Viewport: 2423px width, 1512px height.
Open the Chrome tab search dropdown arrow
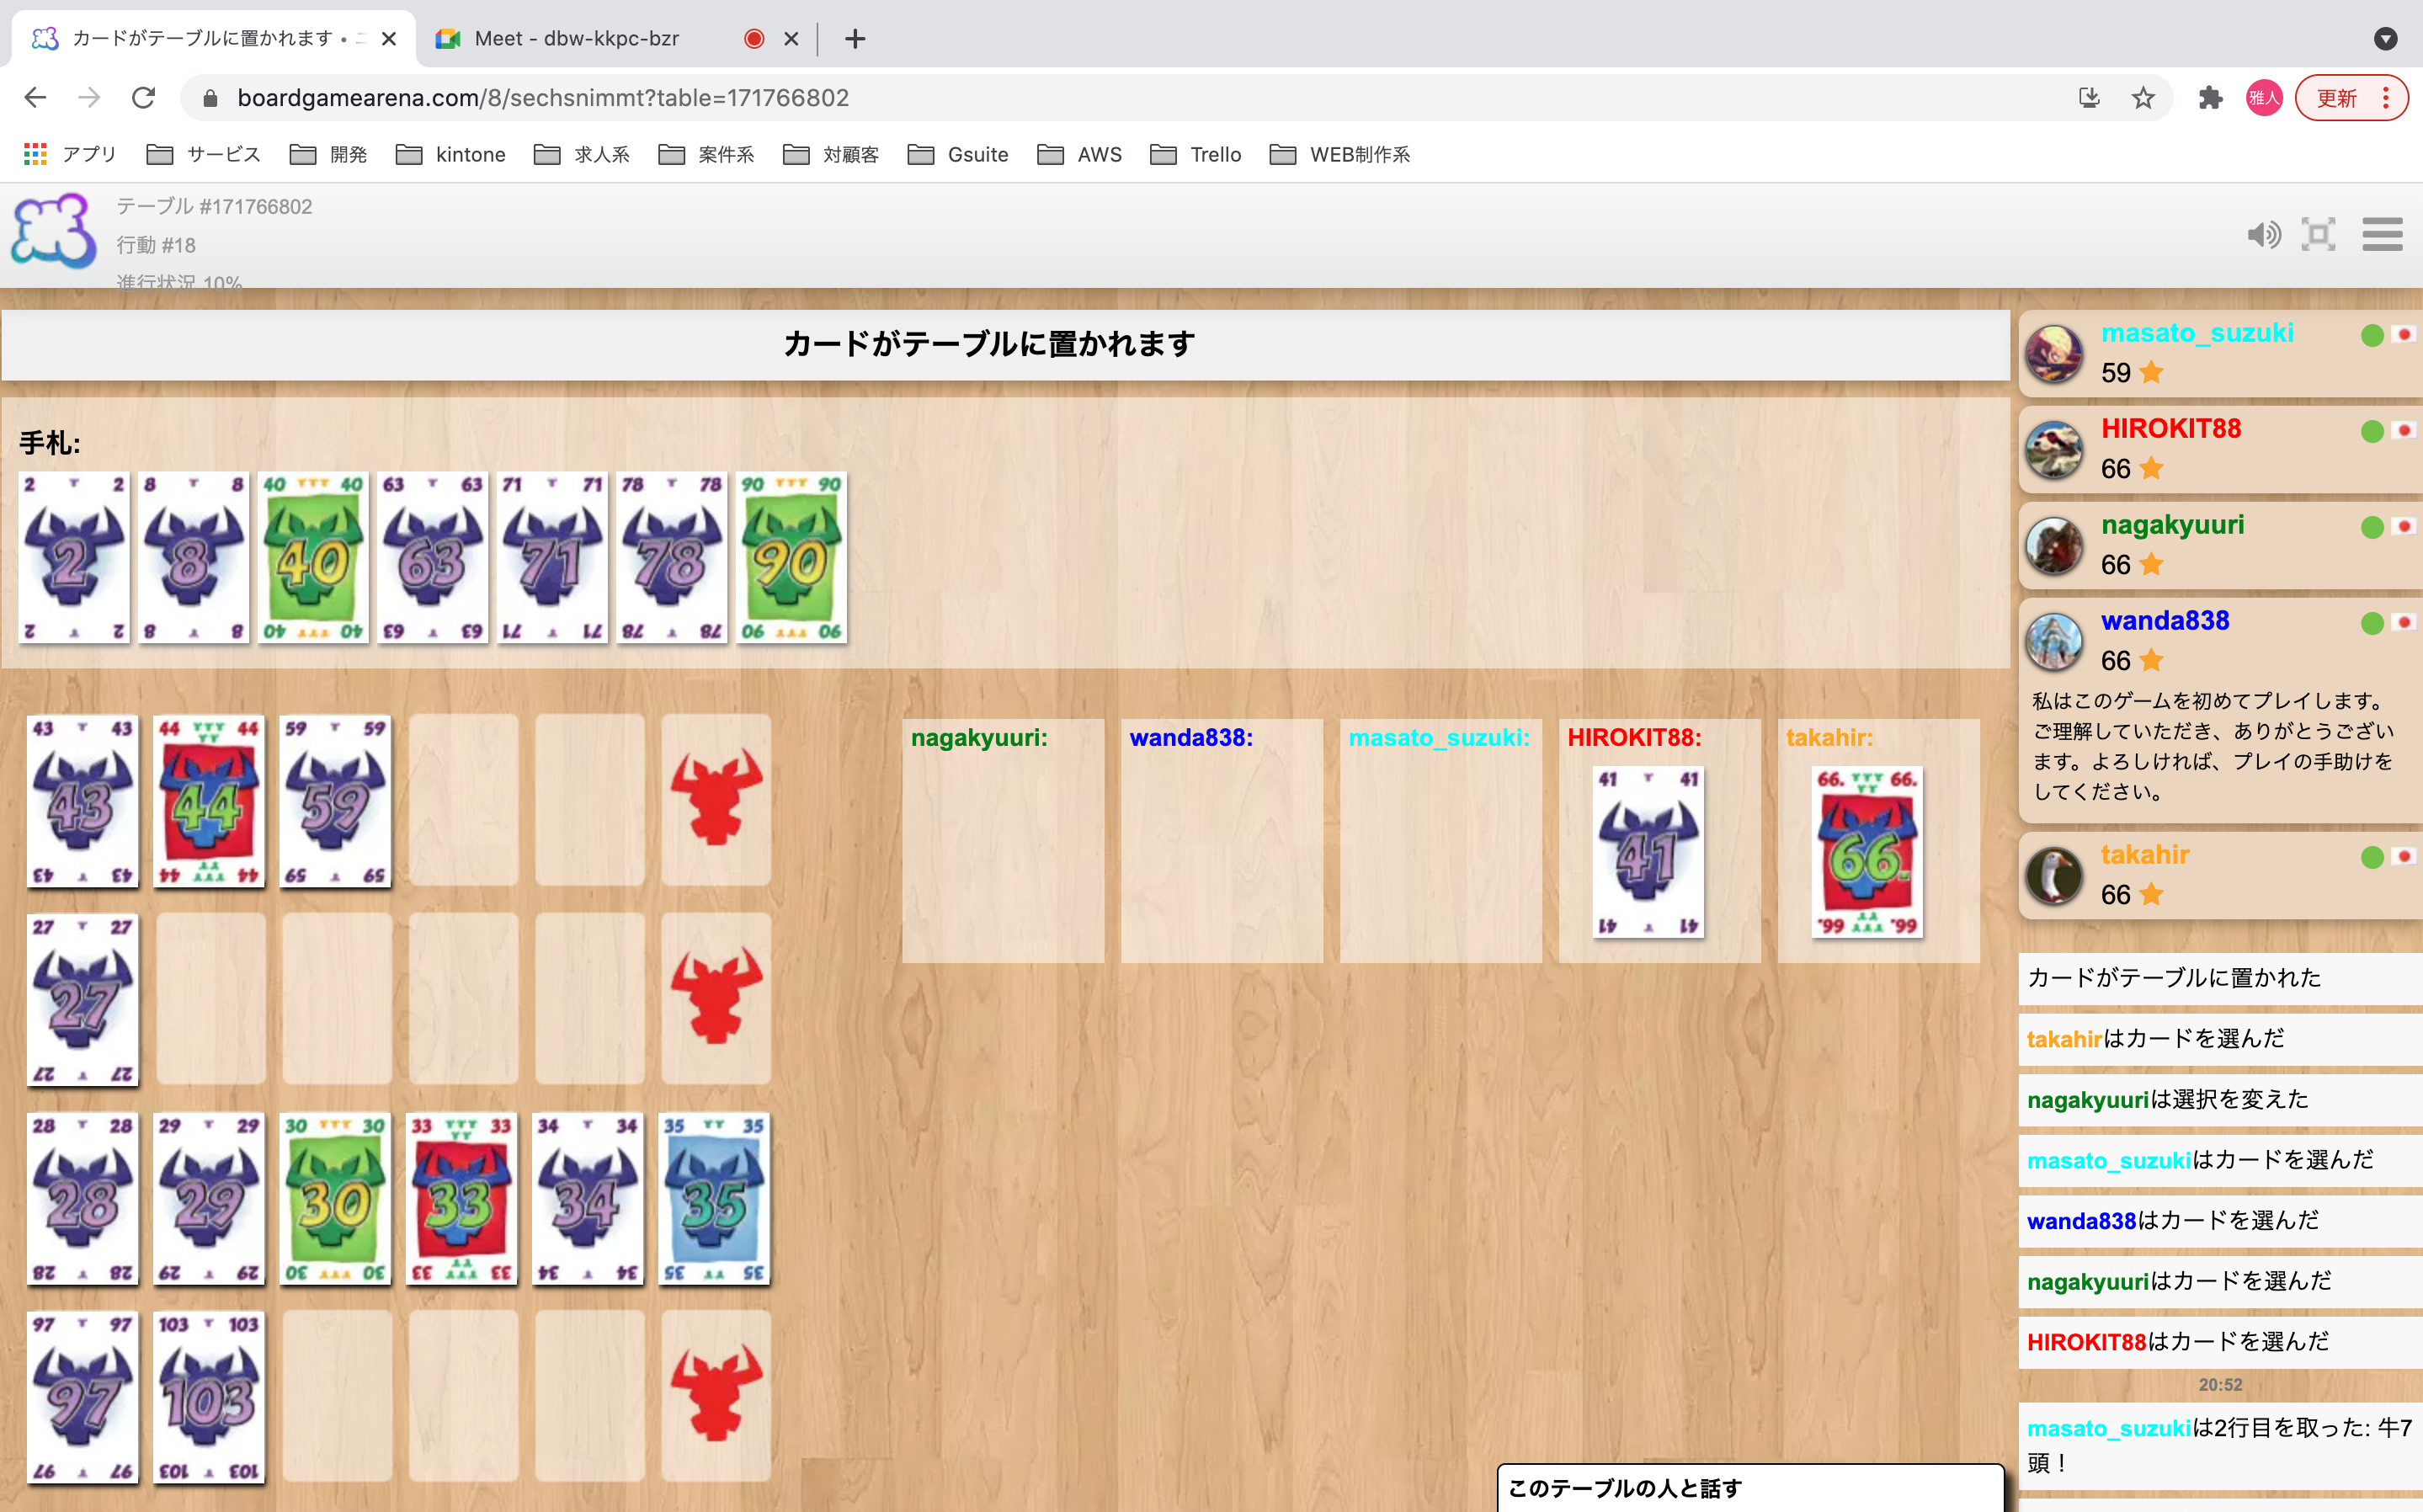point(2385,39)
